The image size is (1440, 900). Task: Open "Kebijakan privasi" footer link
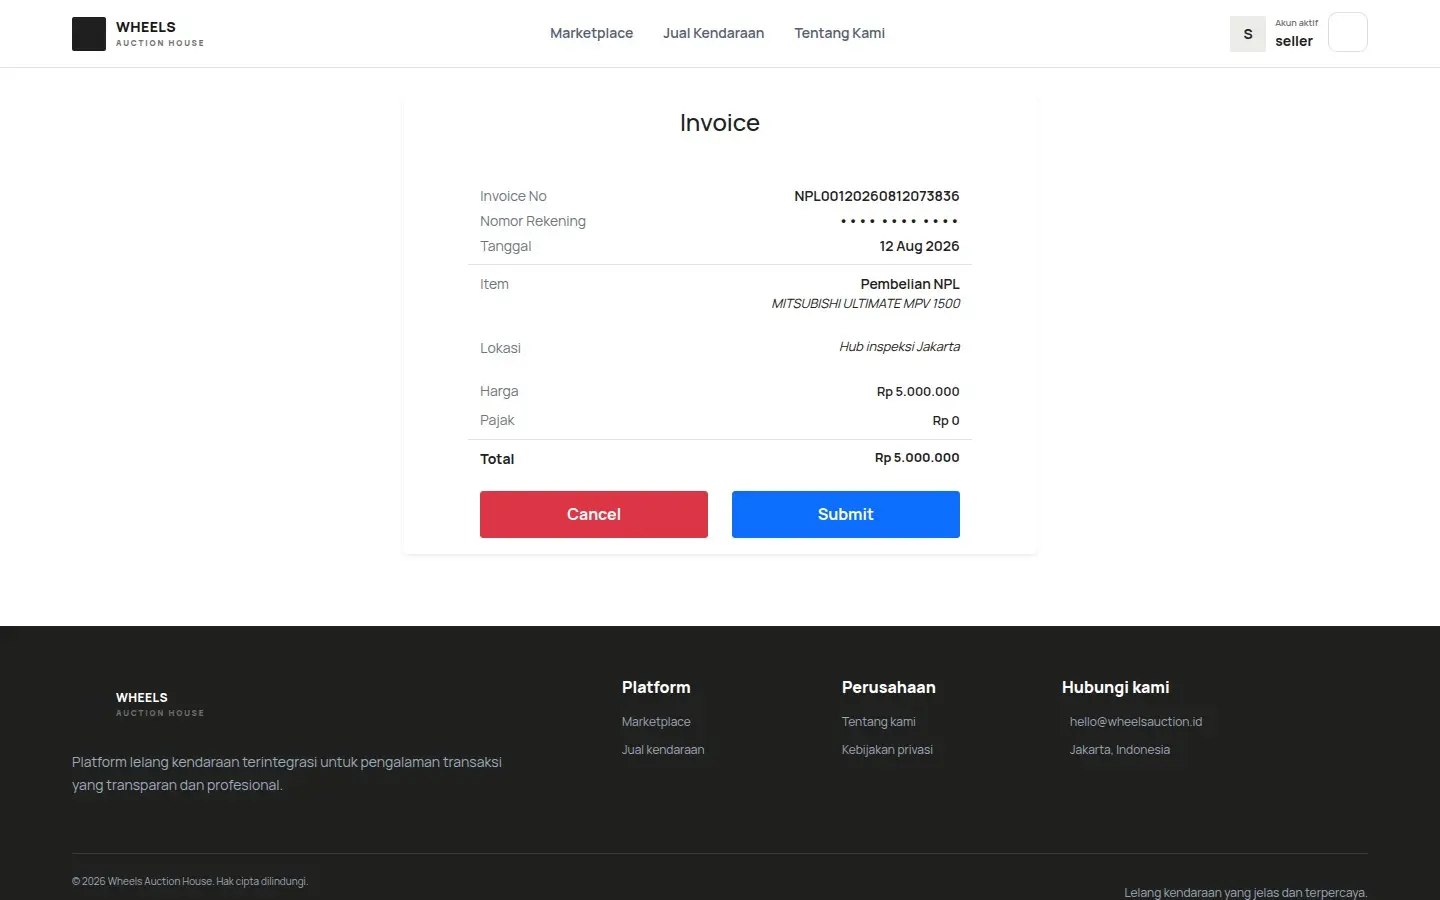[887, 750]
